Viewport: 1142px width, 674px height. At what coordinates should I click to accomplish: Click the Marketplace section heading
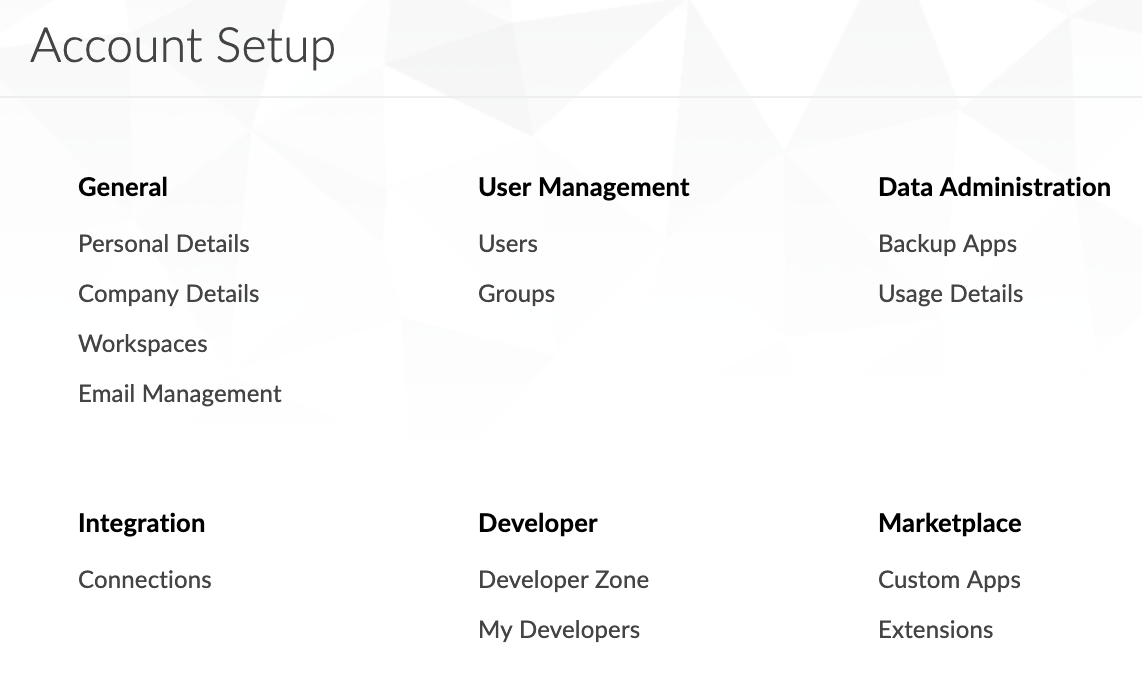(x=950, y=523)
